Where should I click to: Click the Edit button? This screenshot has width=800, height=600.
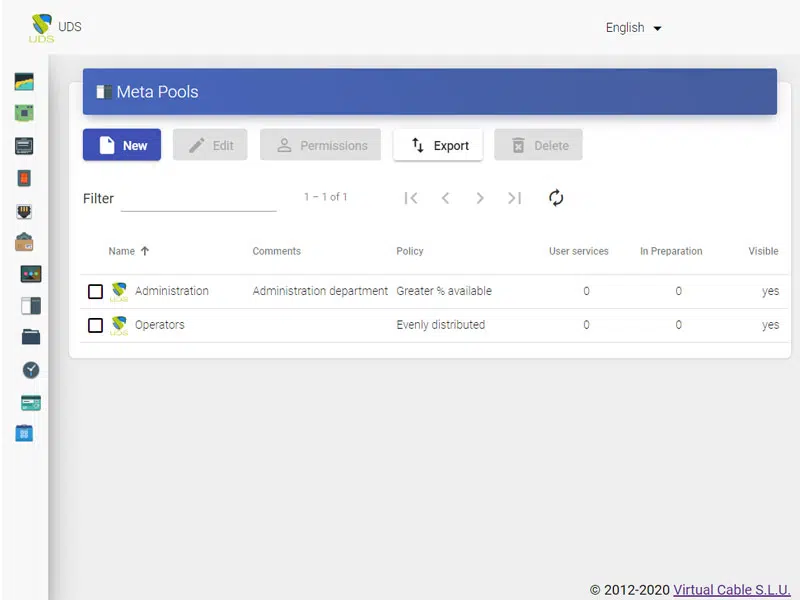[x=210, y=145]
